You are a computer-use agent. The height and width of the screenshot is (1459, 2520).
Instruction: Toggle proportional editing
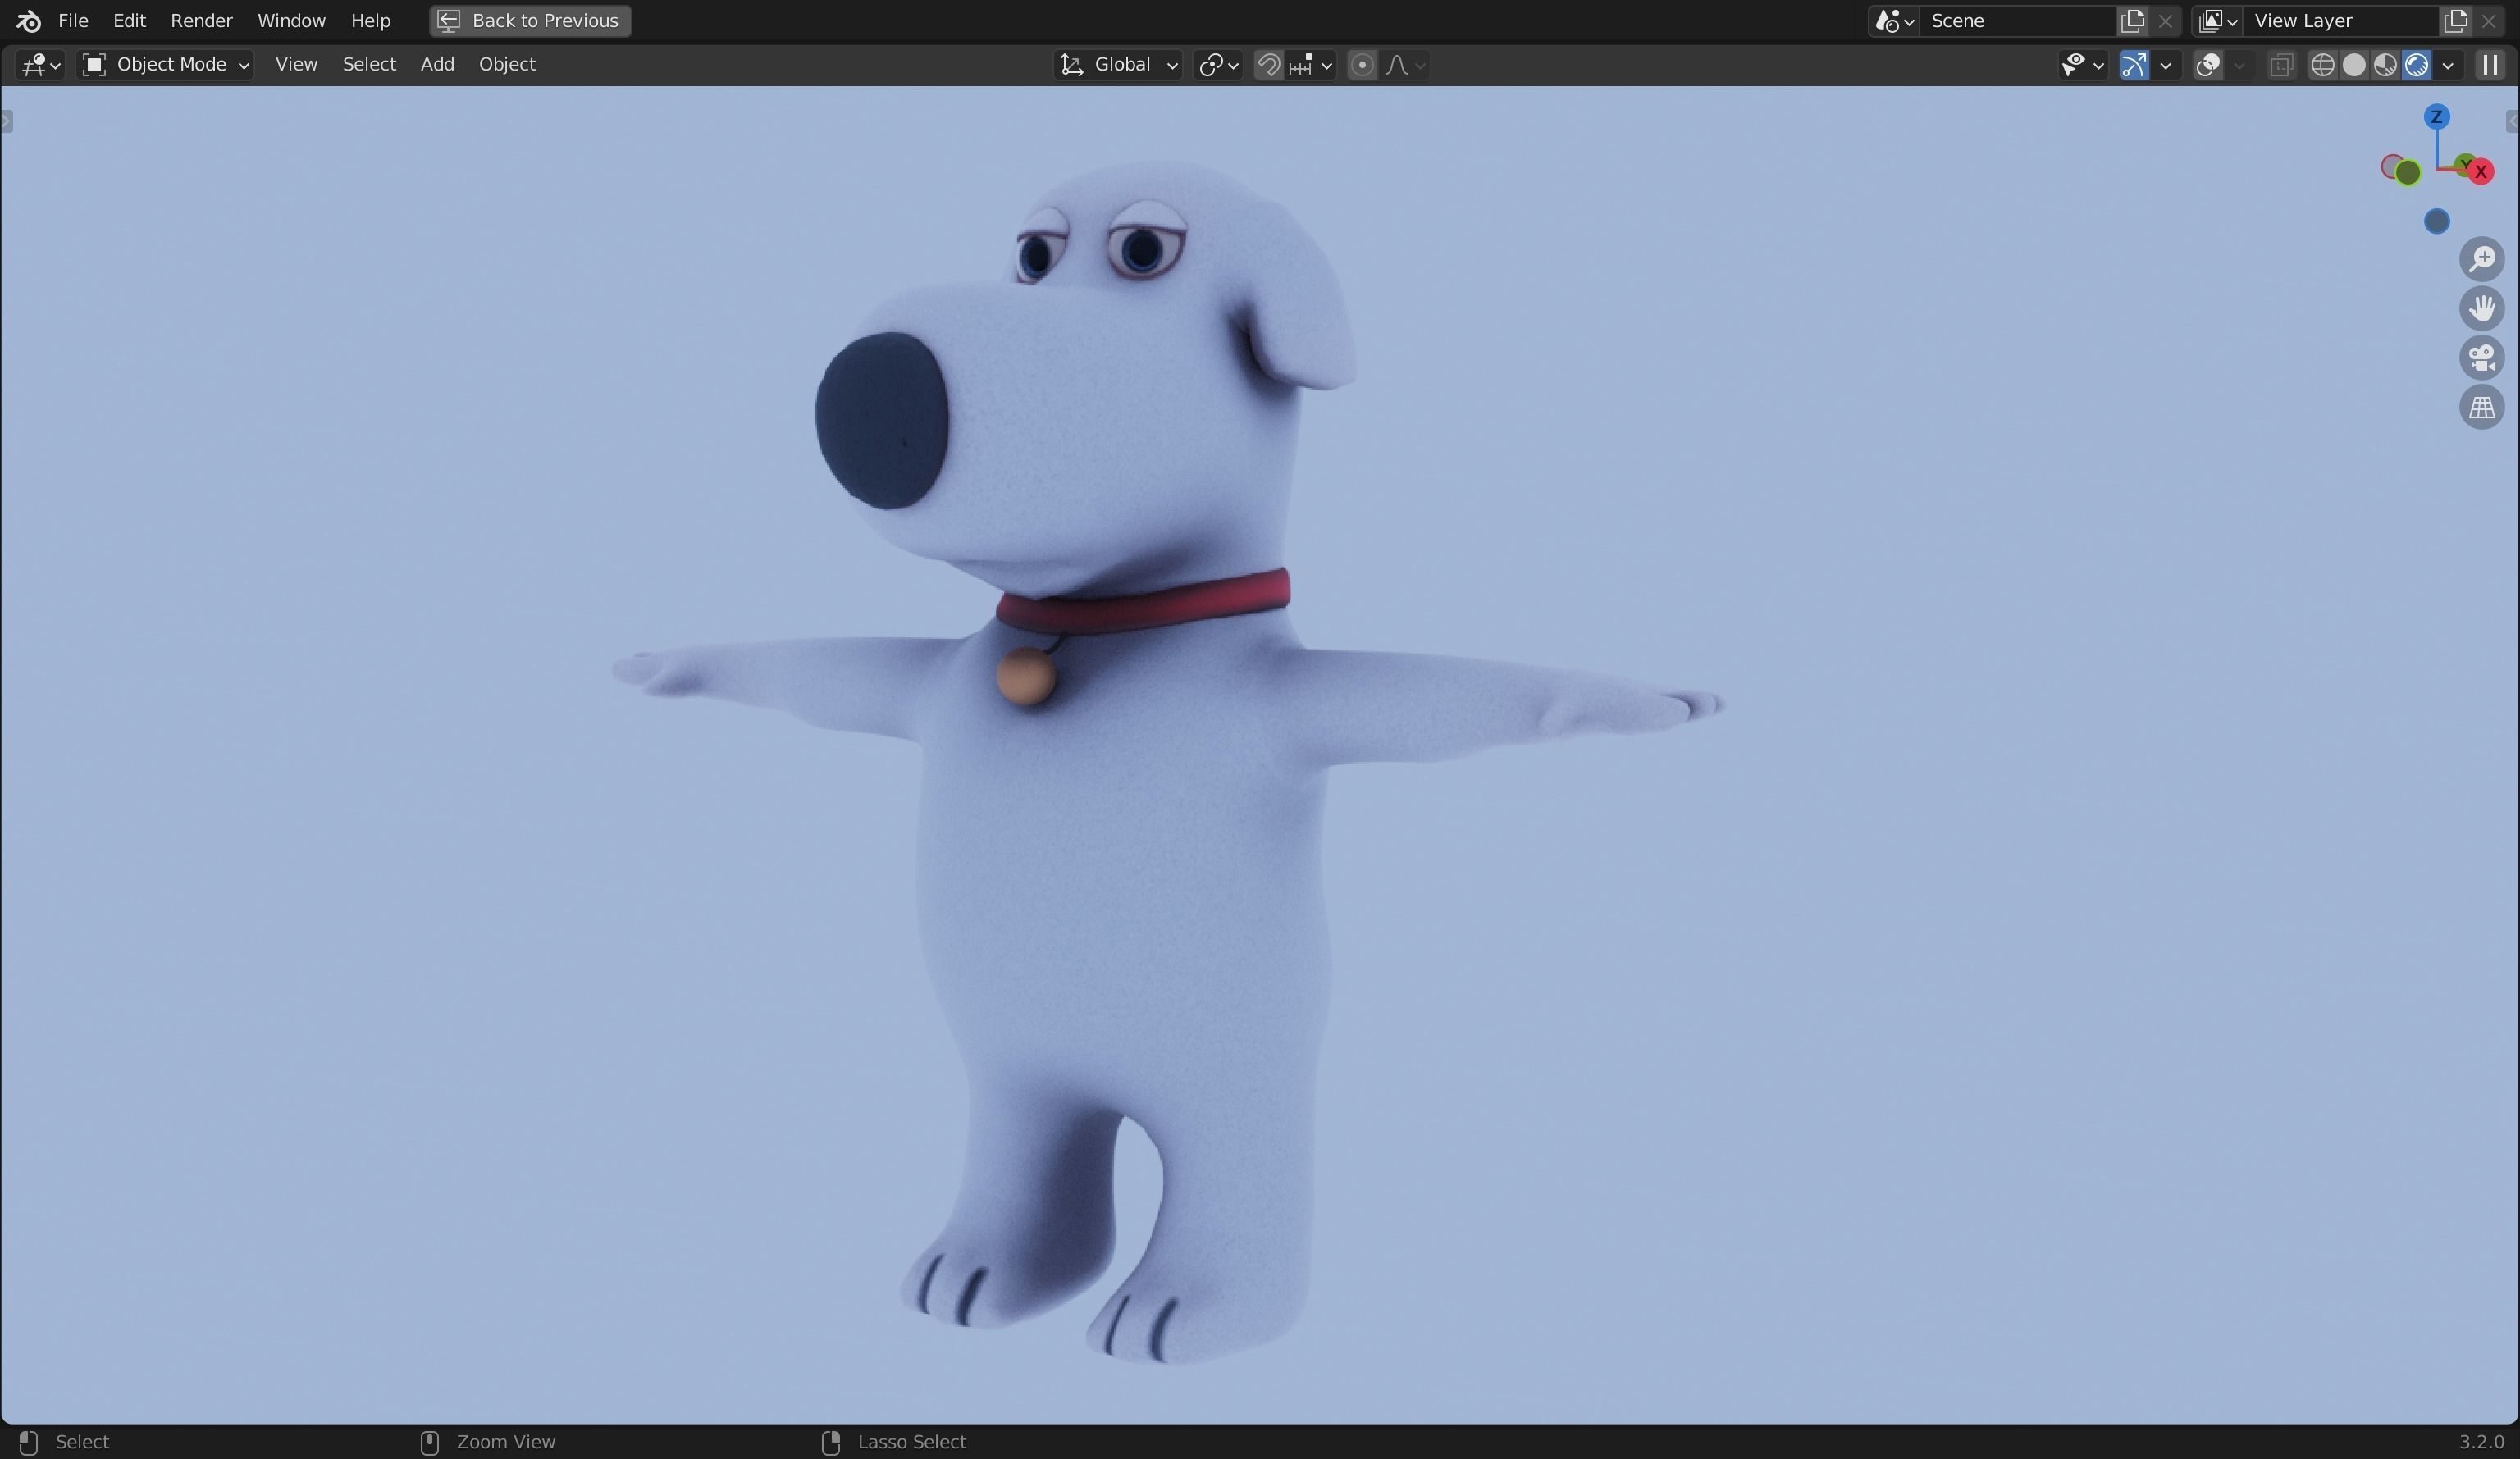click(x=1361, y=65)
